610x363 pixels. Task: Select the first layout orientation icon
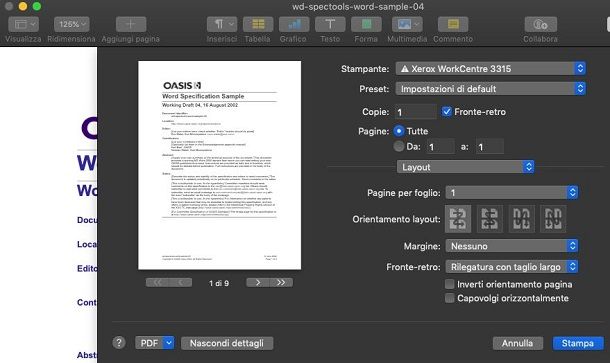[x=458, y=219]
